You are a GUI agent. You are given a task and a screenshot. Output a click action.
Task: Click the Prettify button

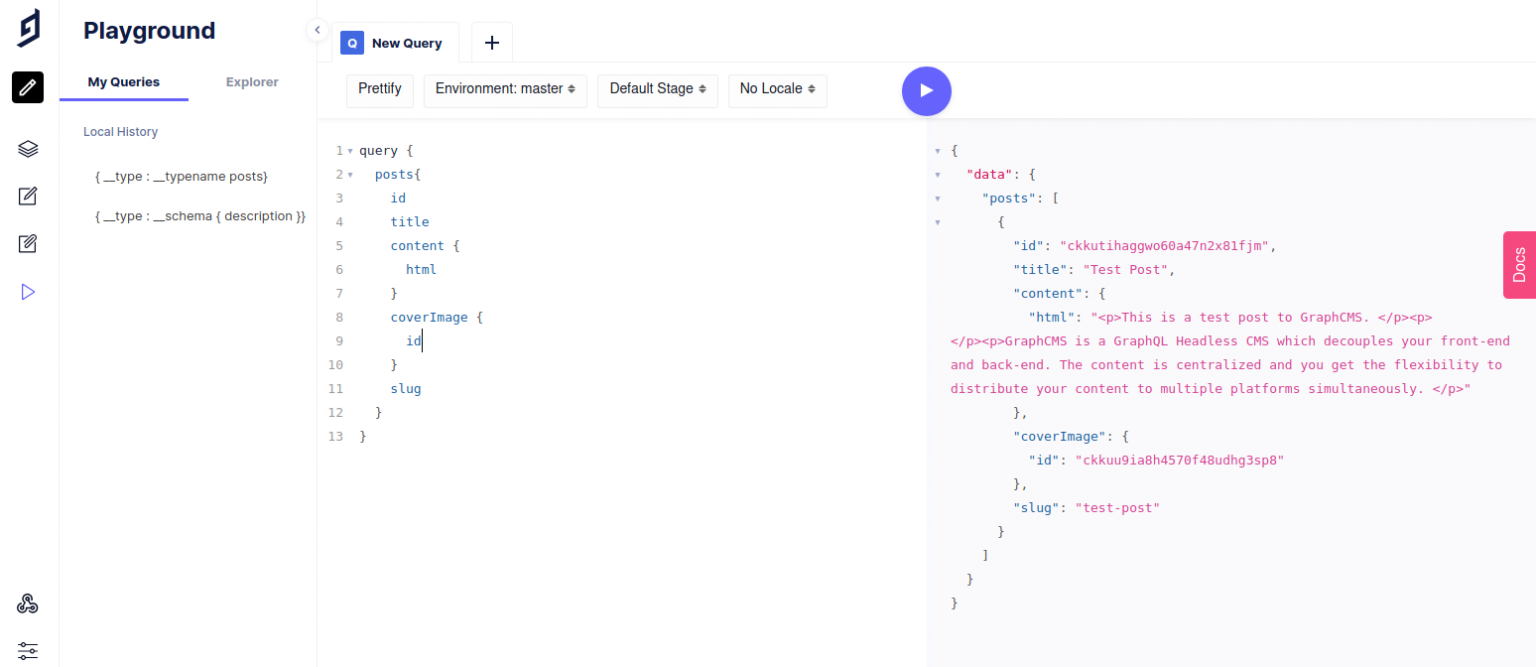(x=379, y=89)
